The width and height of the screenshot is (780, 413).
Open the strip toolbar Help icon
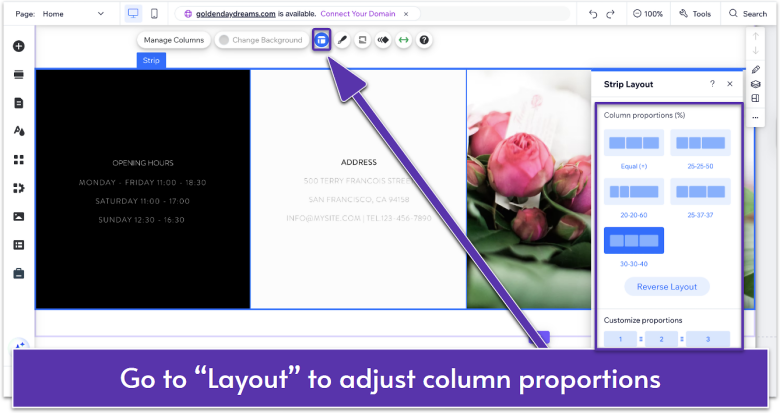pos(424,40)
